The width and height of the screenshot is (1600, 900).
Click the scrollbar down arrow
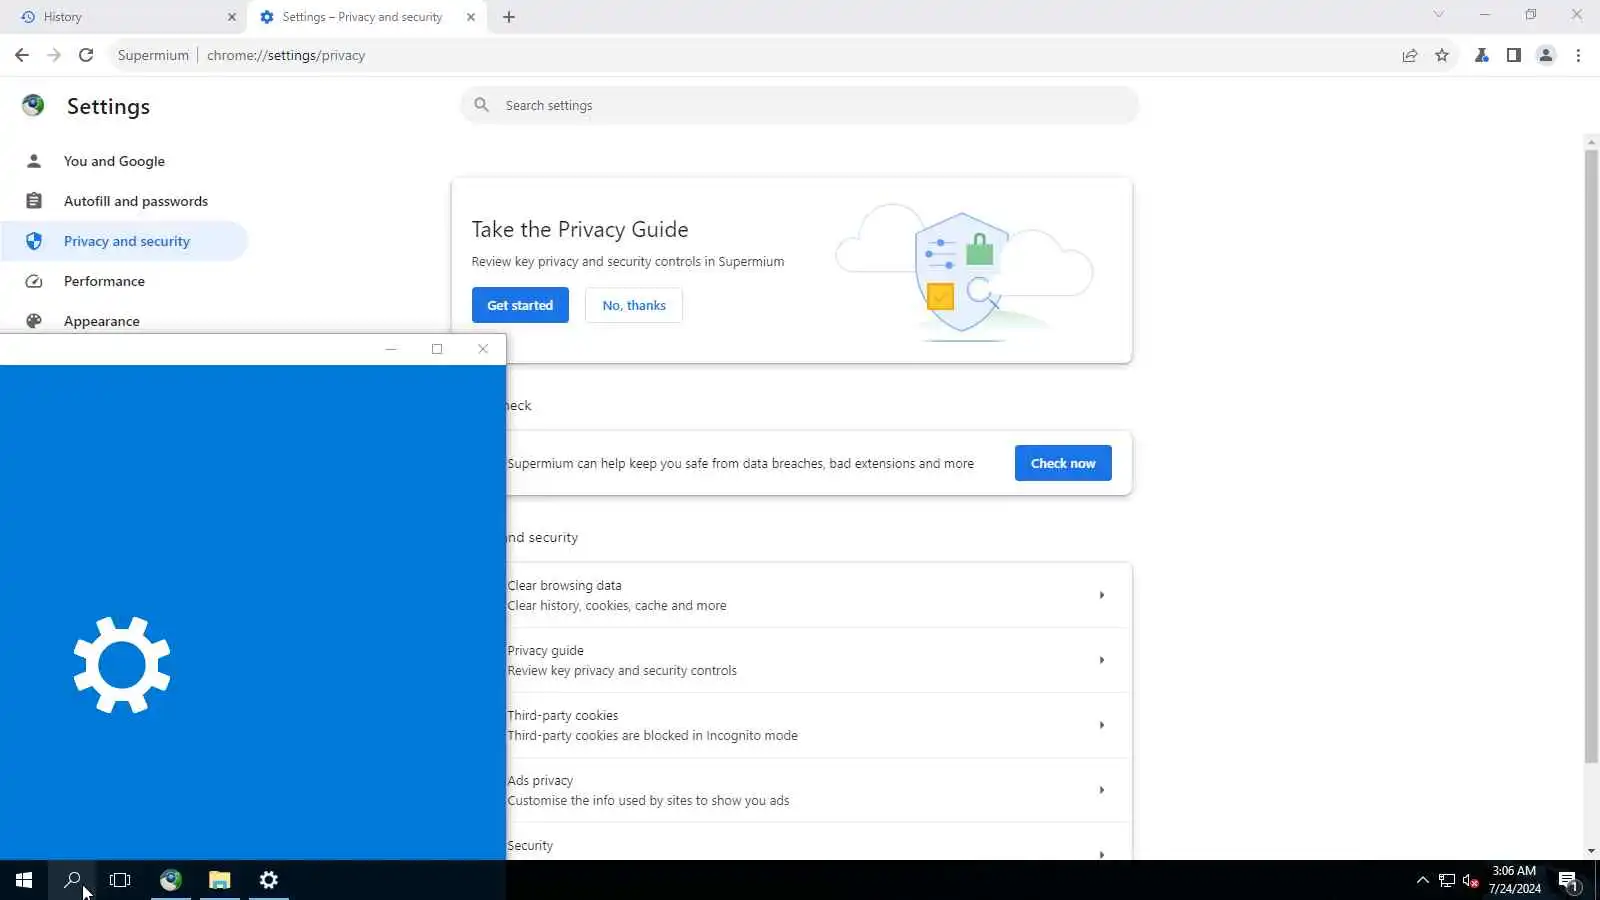1591,851
